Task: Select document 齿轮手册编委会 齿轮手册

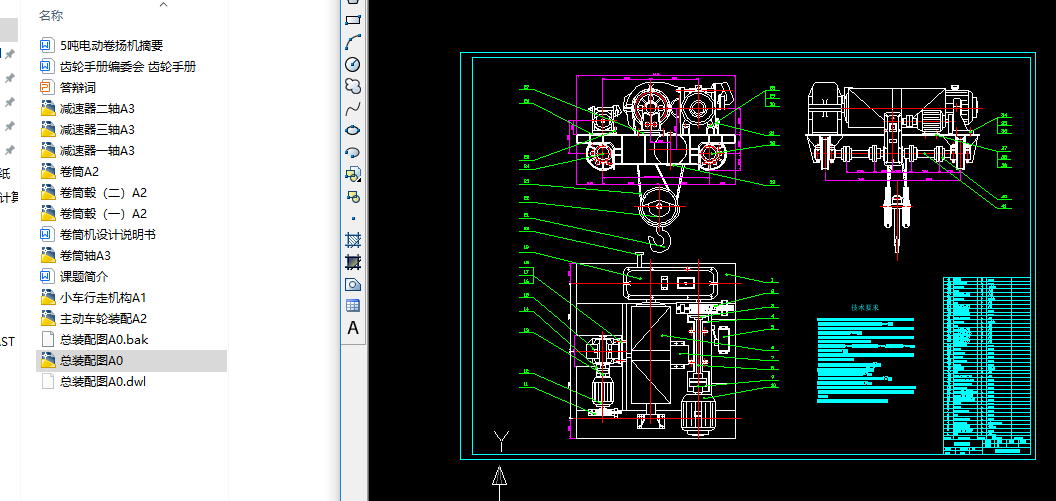Action: tap(118, 67)
